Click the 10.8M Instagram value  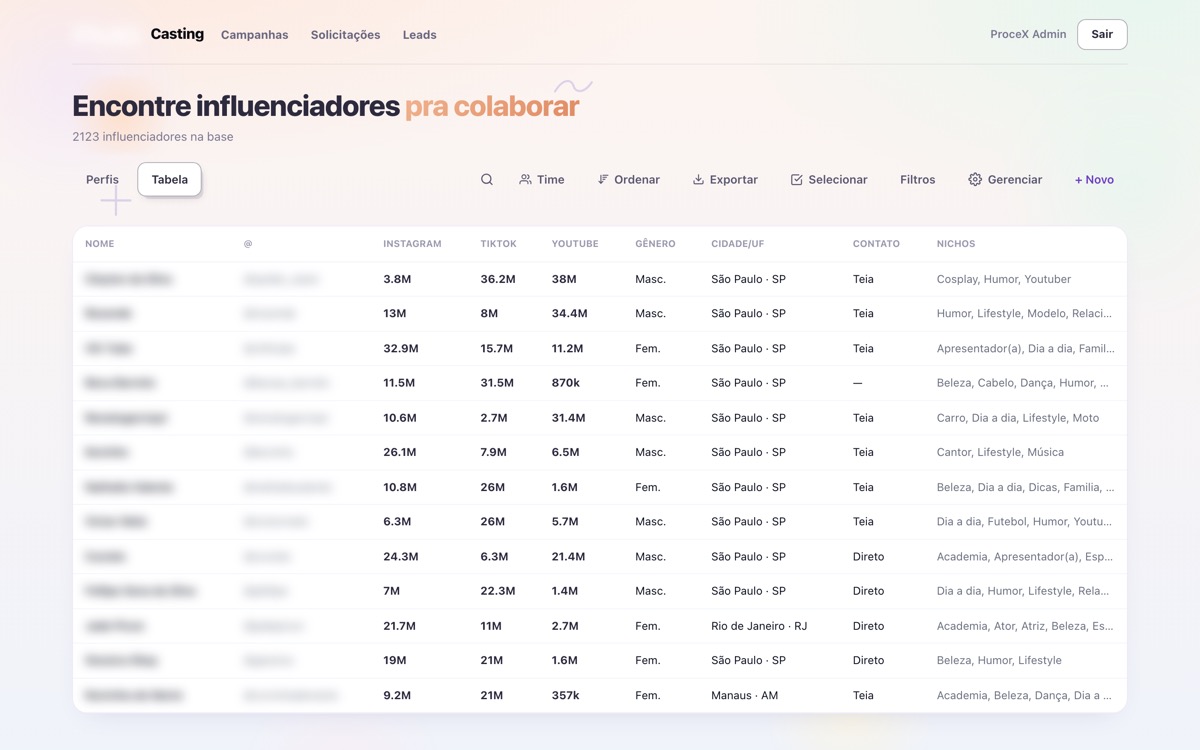400,487
